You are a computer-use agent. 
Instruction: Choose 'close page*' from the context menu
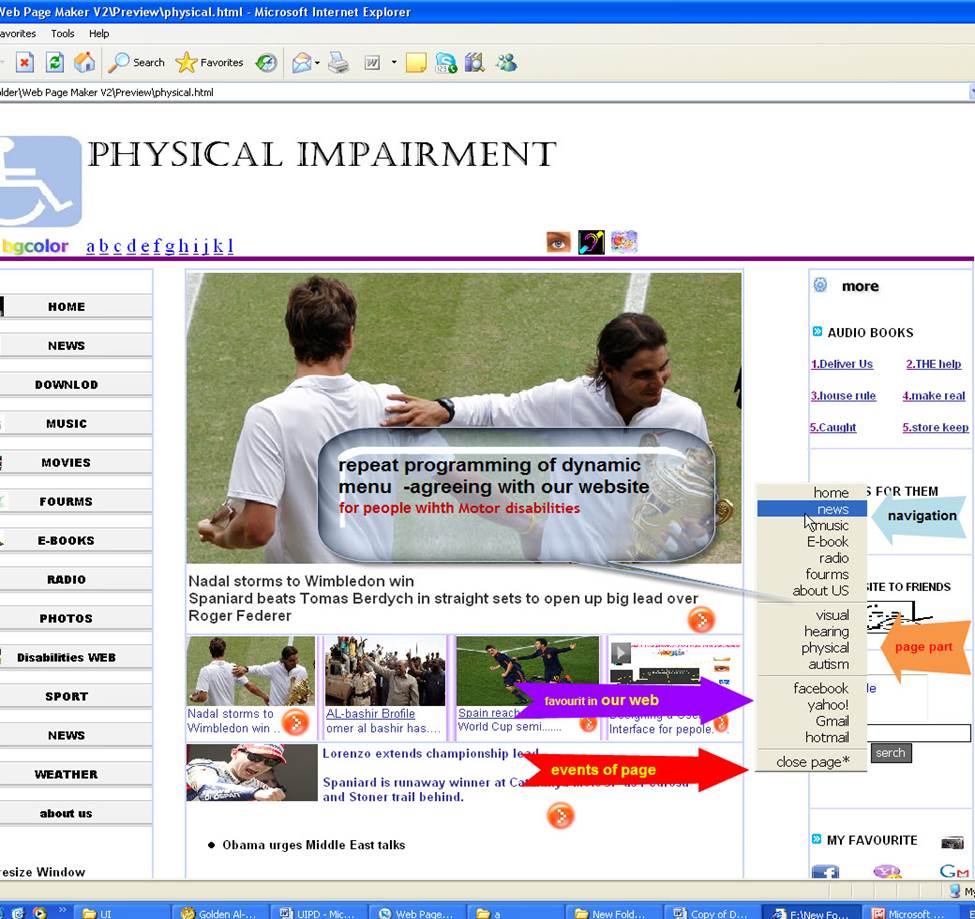pyautogui.click(x=812, y=762)
